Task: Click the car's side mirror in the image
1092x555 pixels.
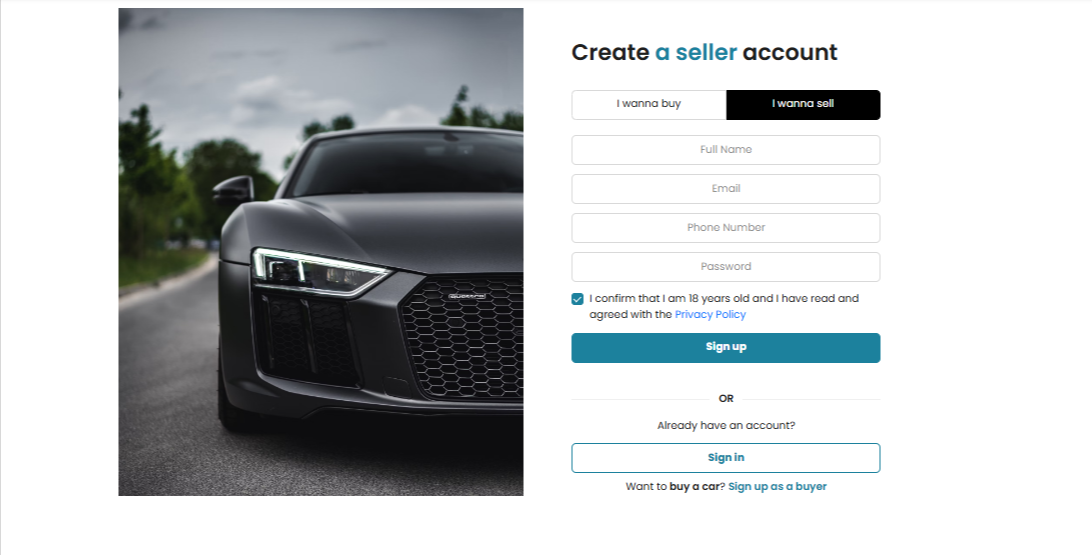Action: [x=233, y=189]
